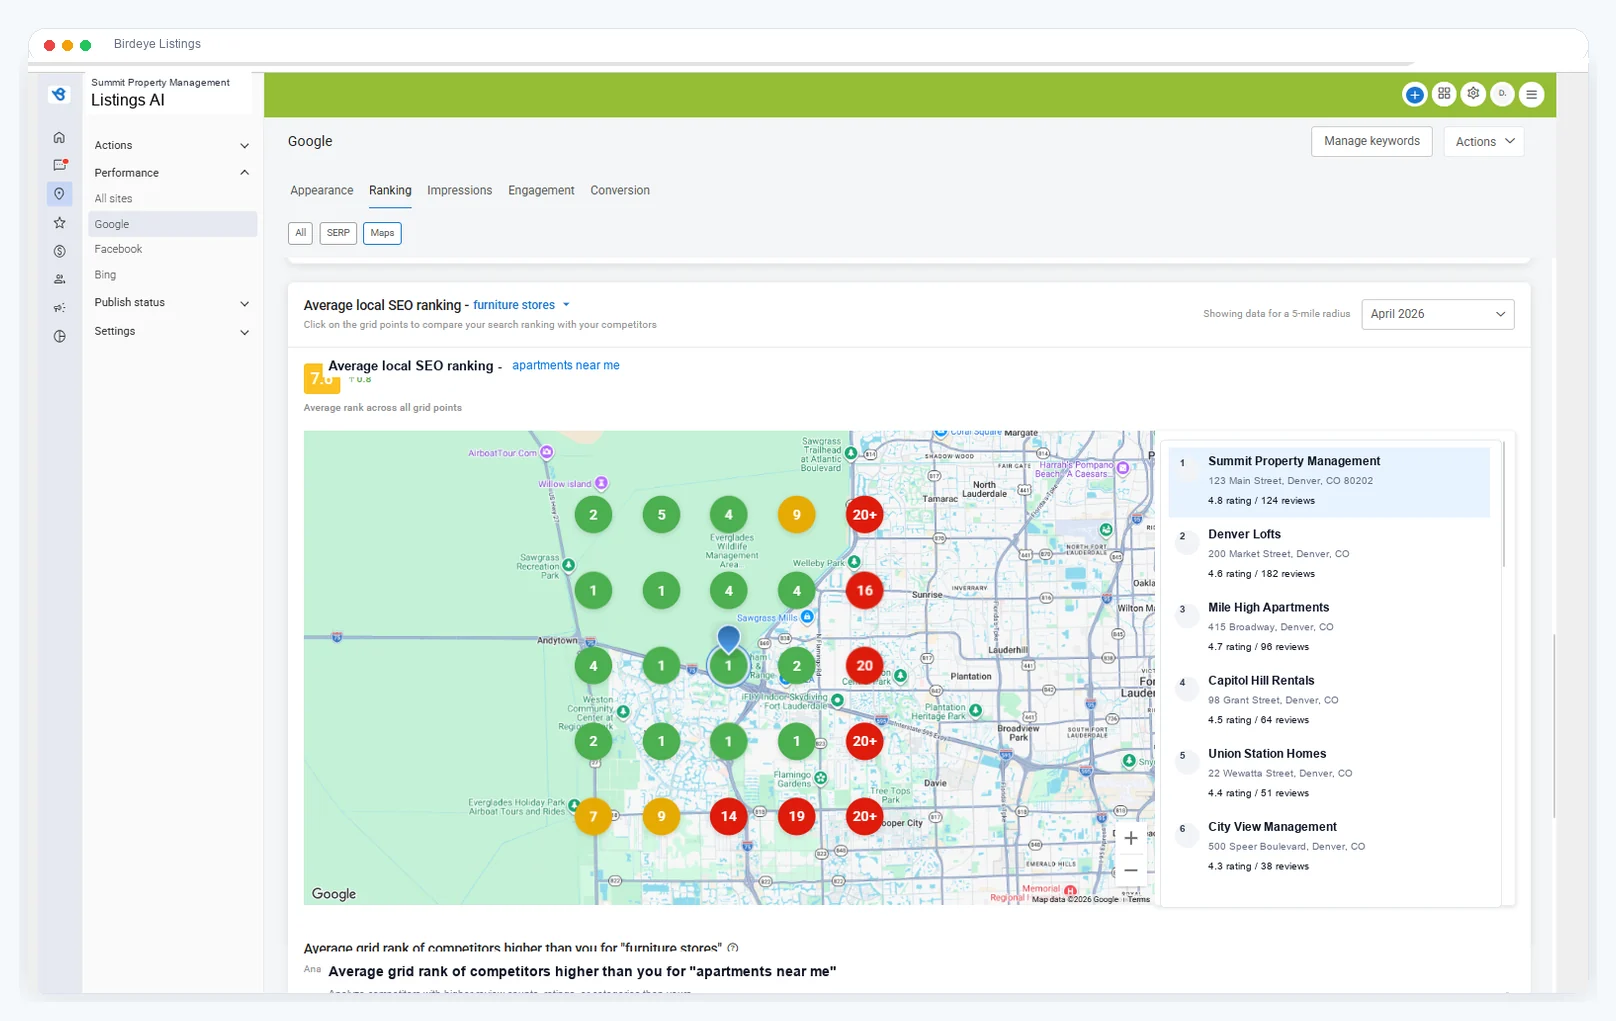Open the map Terms link

point(1139,899)
